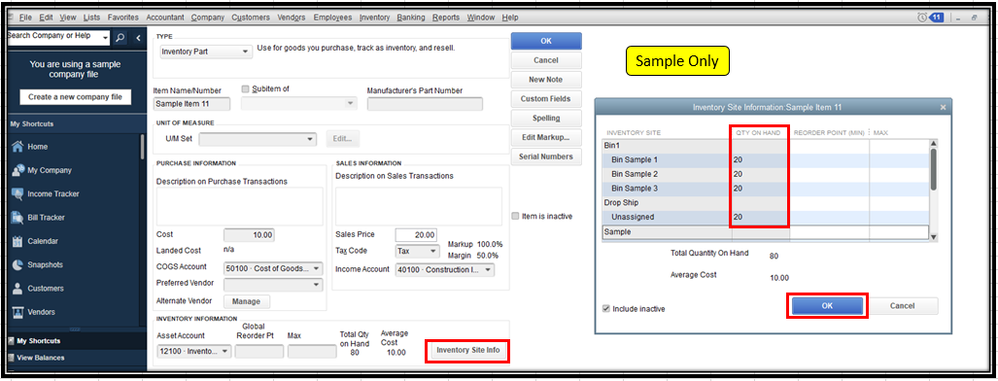Close the Inventory Site Information dialog
This screenshot has height=381, width=998.
(943, 107)
